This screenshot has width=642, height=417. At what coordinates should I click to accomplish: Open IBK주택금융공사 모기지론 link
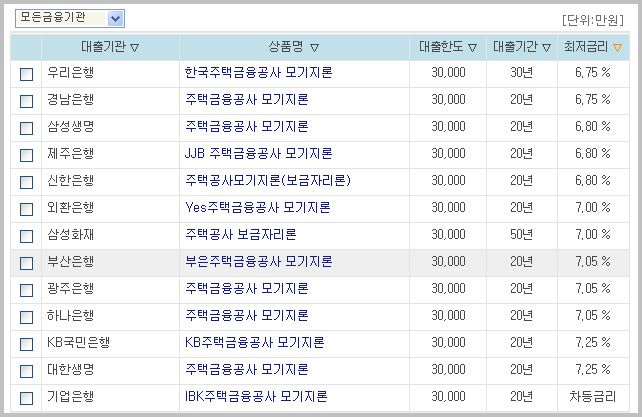click(x=256, y=397)
